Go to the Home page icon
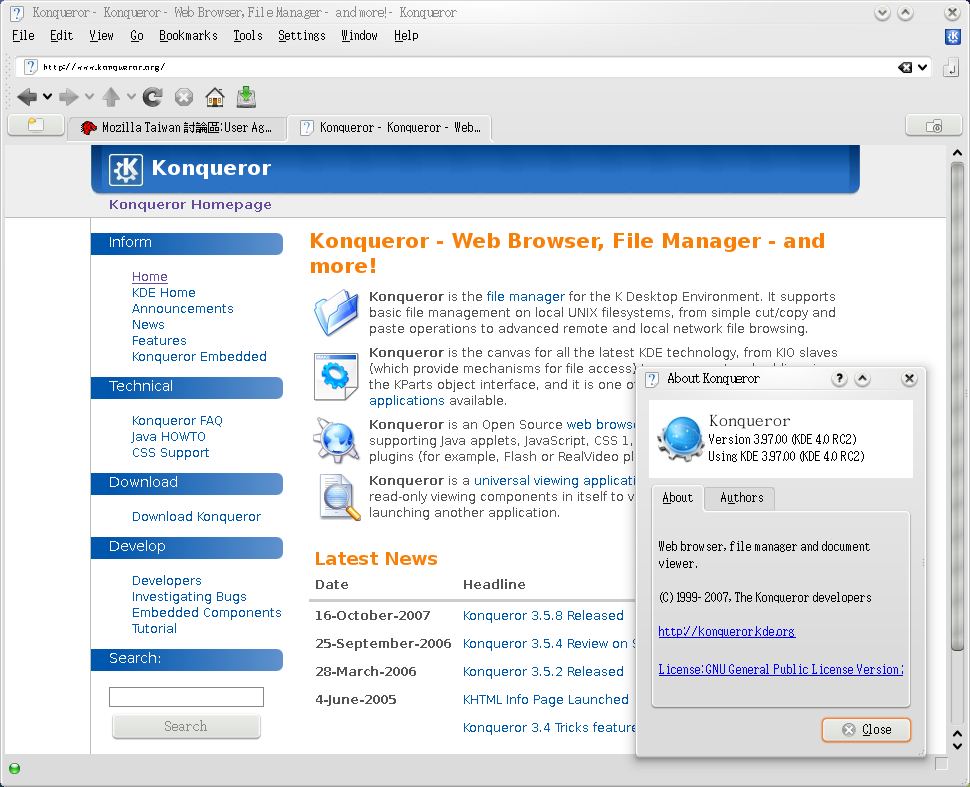 (214, 97)
